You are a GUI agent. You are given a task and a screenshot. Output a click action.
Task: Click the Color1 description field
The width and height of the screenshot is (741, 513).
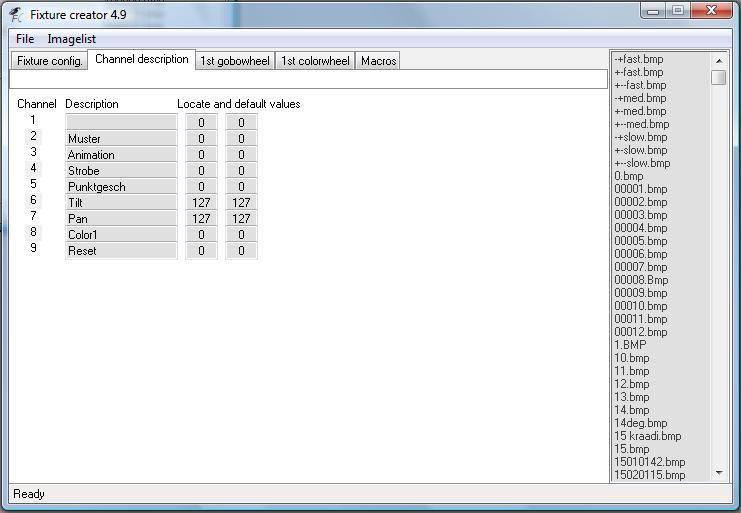tap(121, 235)
